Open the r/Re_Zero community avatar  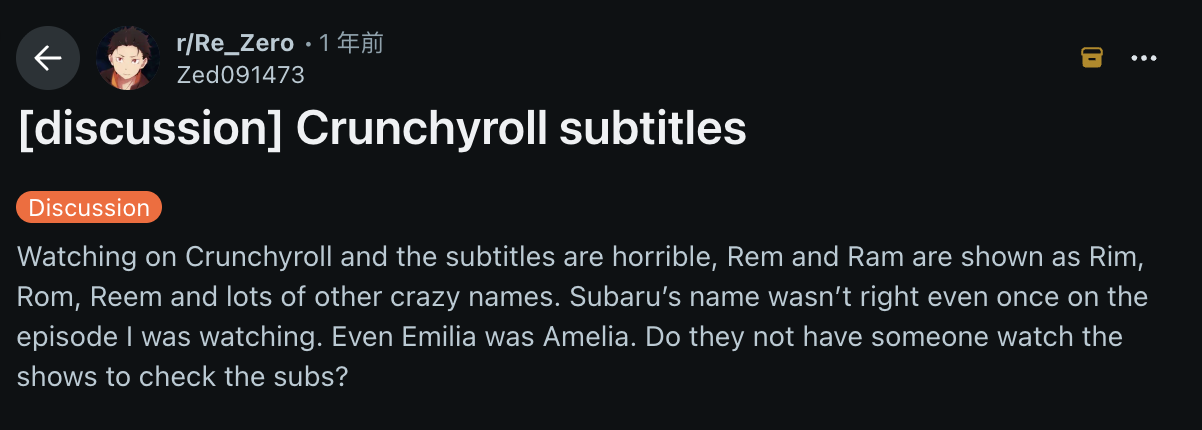pyautogui.click(x=128, y=58)
